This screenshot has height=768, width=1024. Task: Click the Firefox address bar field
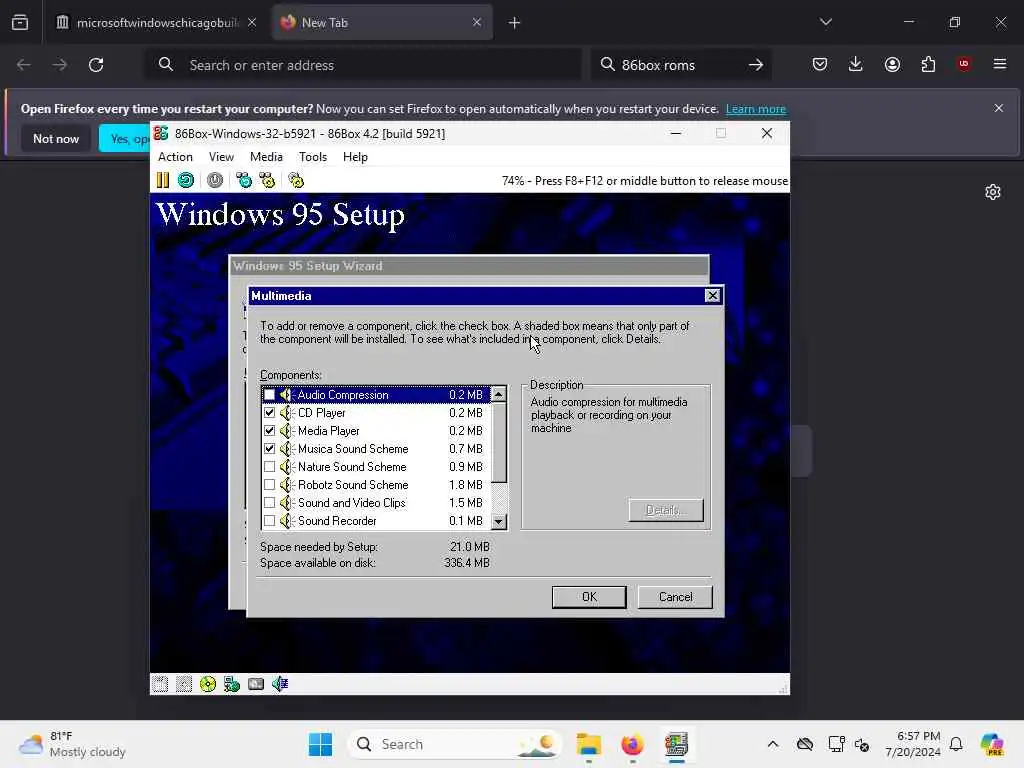pyautogui.click(x=362, y=65)
